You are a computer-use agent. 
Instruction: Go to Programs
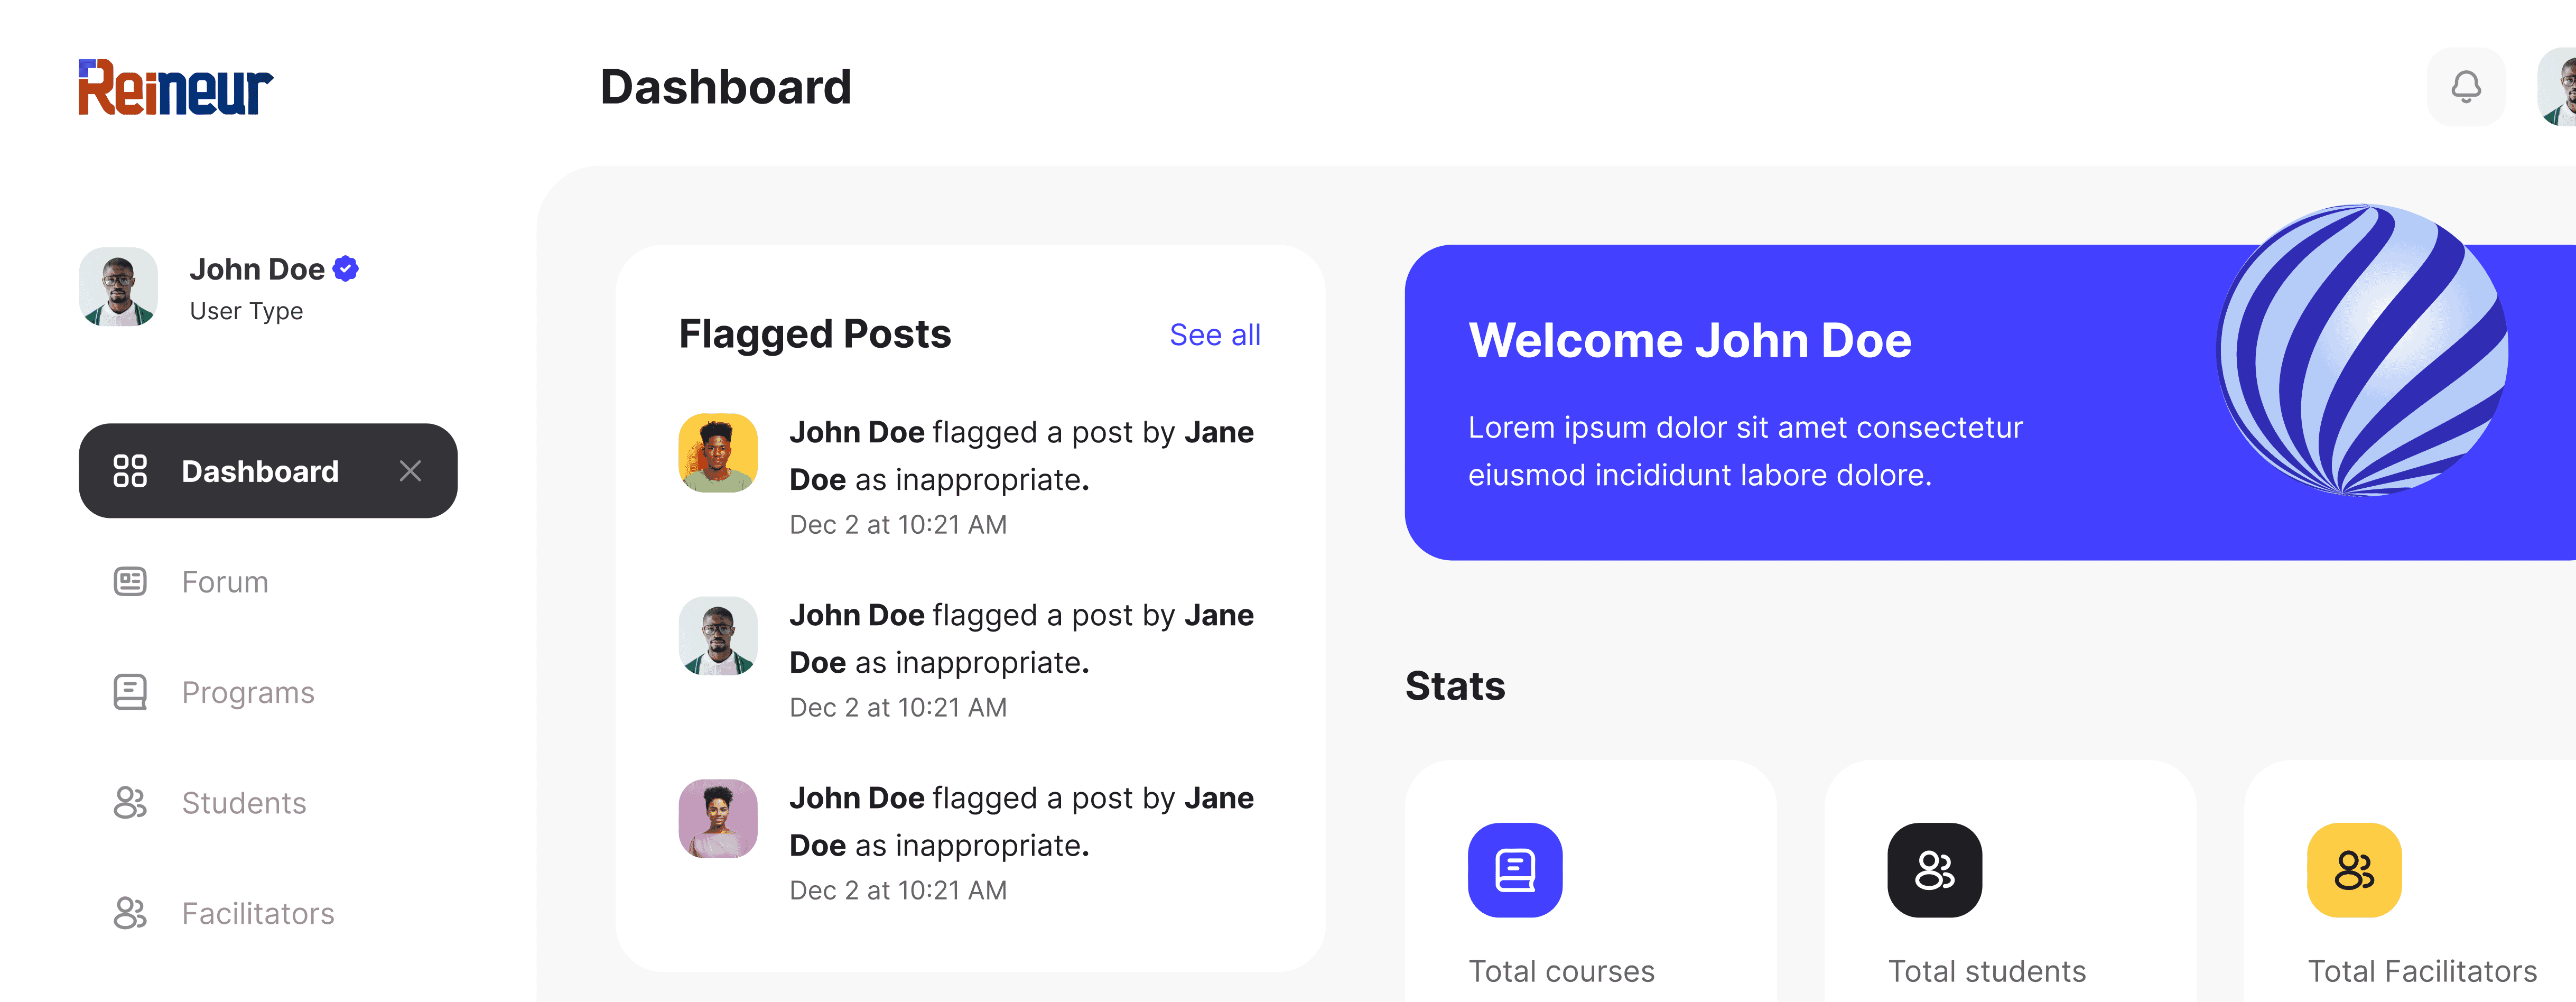248,692
